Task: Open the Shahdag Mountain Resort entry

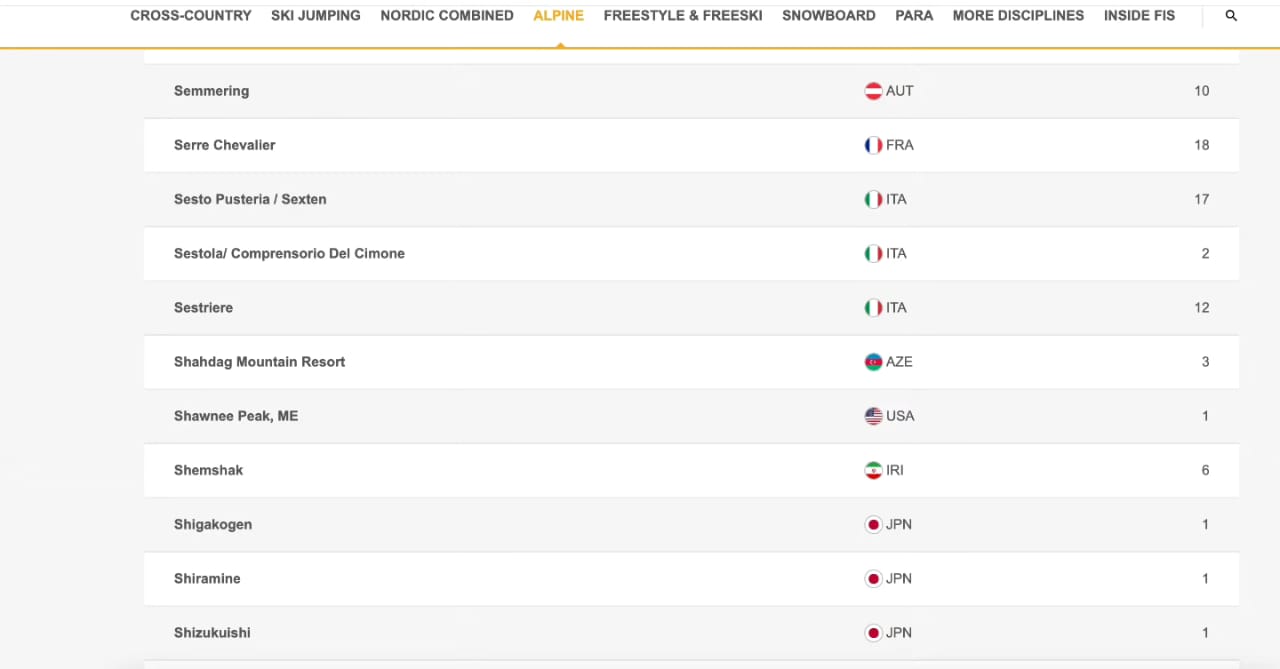Action: pyautogui.click(x=259, y=362)
